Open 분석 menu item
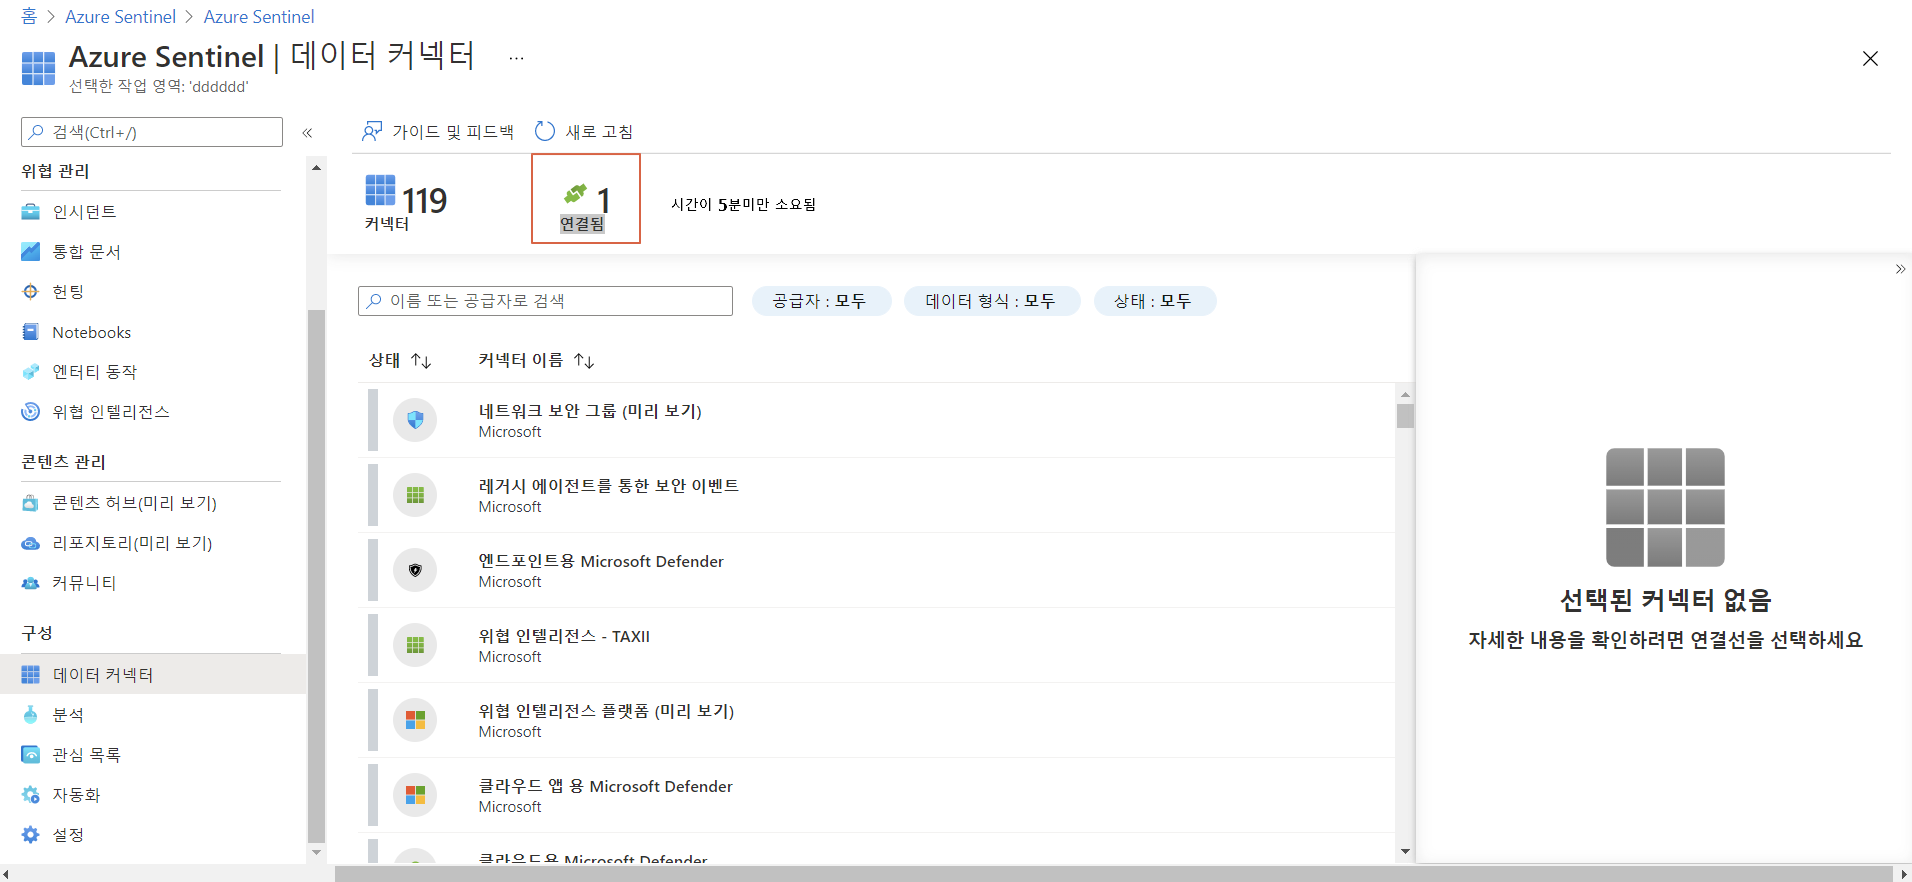 tap(151, 715)
